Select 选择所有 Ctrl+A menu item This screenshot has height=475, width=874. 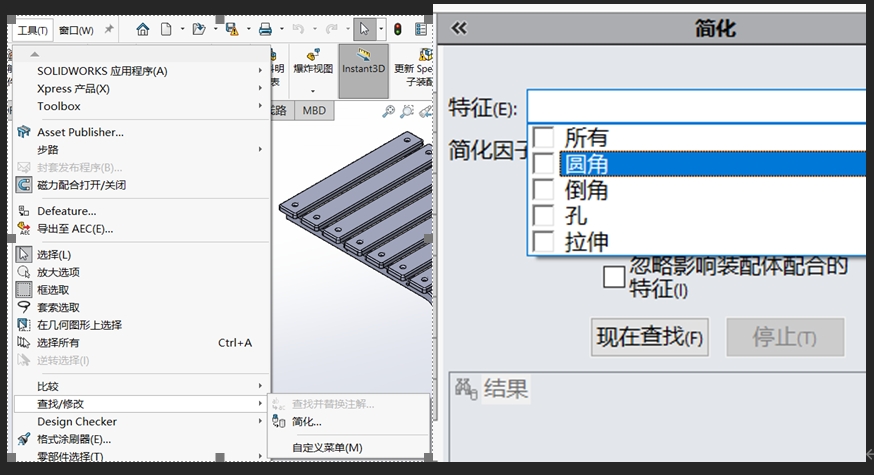point(142,342)
